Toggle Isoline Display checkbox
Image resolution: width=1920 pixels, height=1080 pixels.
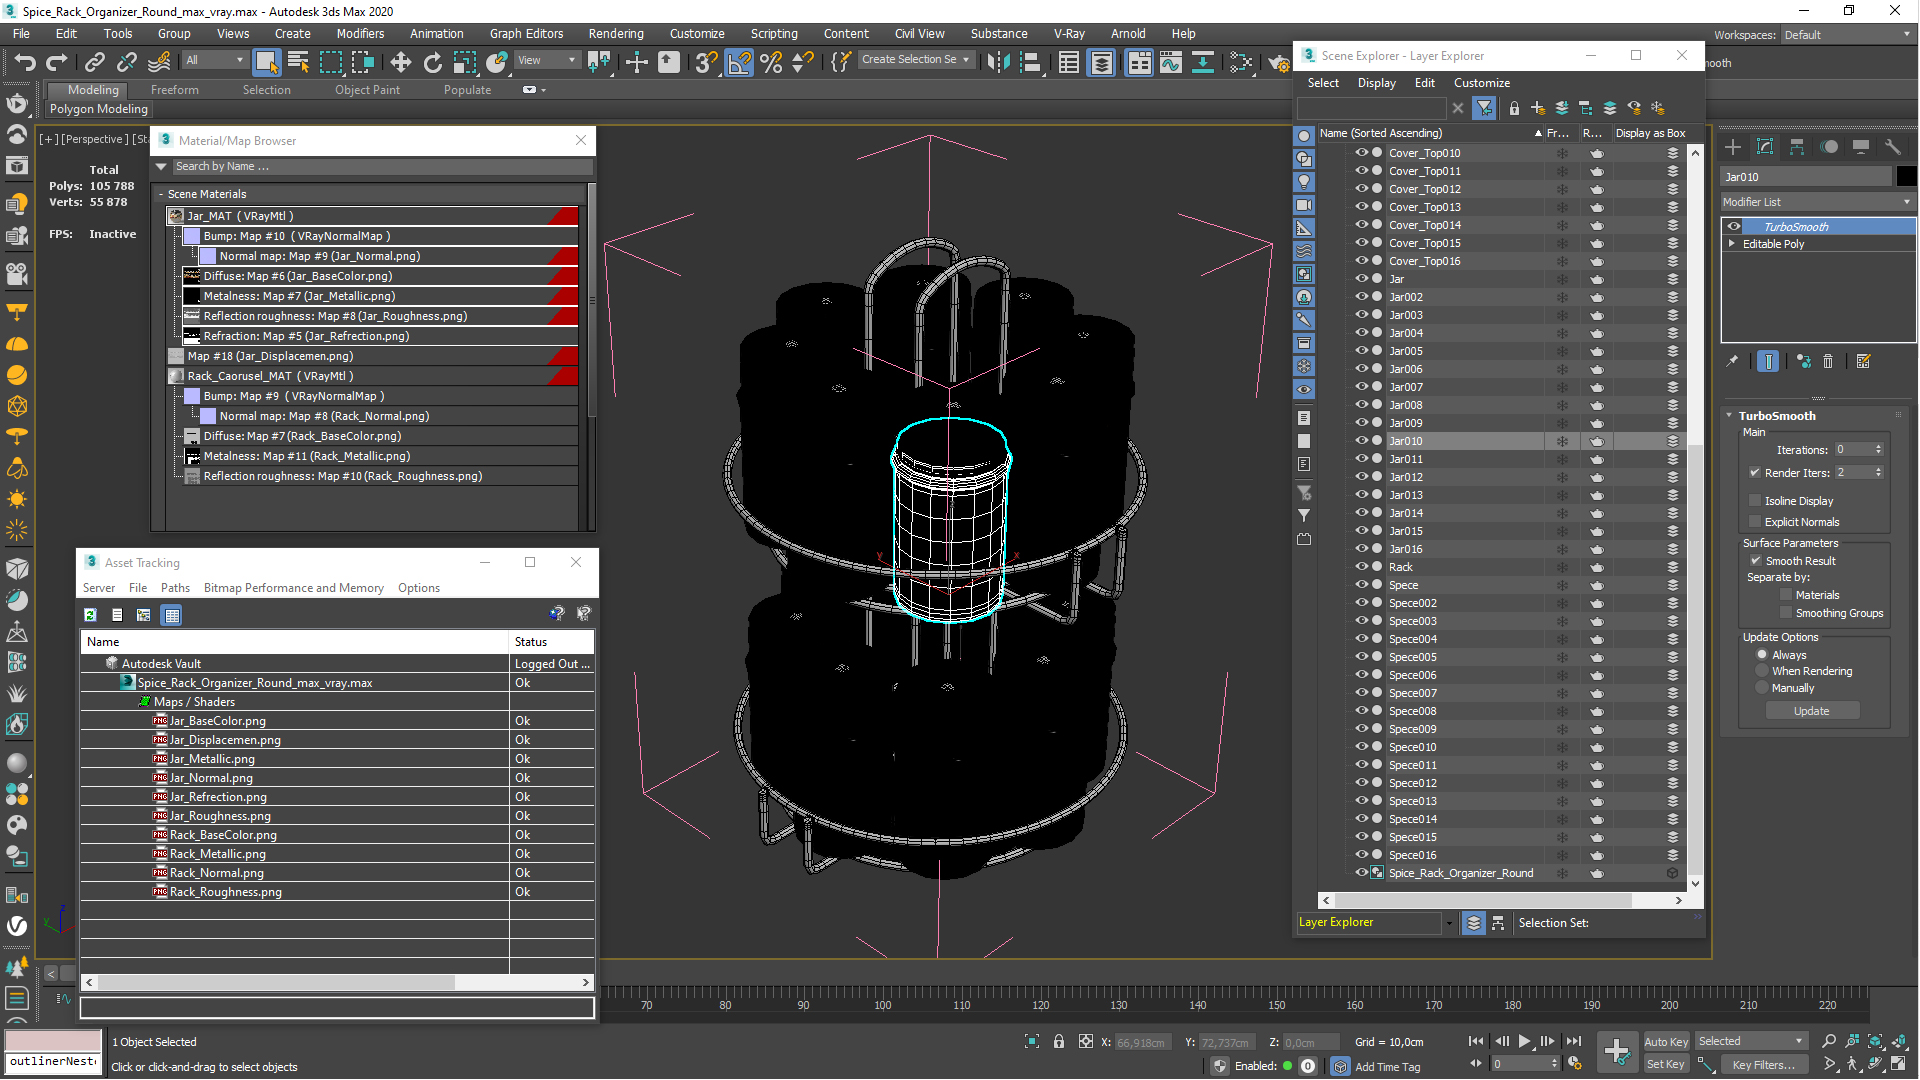point(1754,501)
